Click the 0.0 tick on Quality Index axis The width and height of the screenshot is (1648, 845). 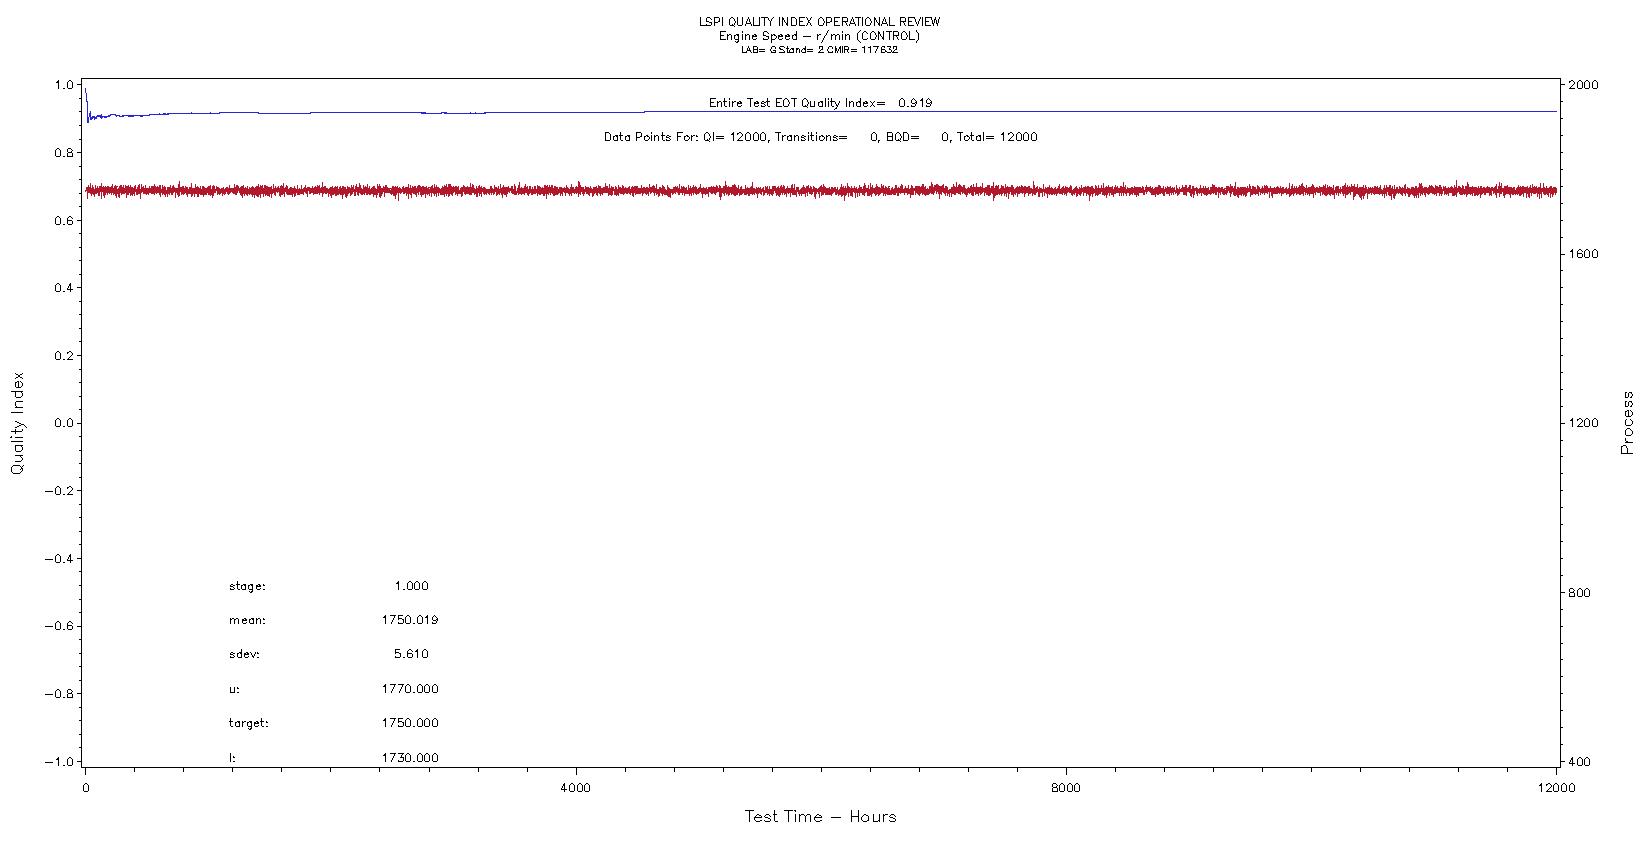pos(62,423)
